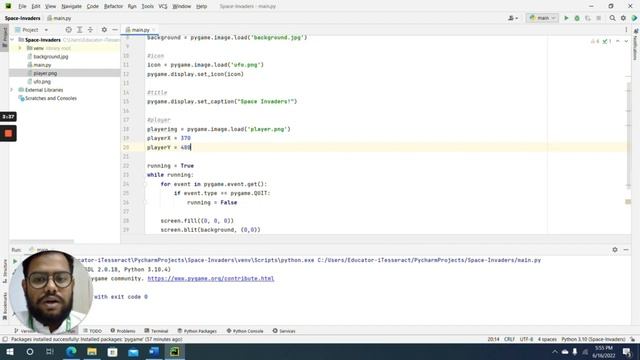Start debugging with the bug icon

tap(577, 18)
